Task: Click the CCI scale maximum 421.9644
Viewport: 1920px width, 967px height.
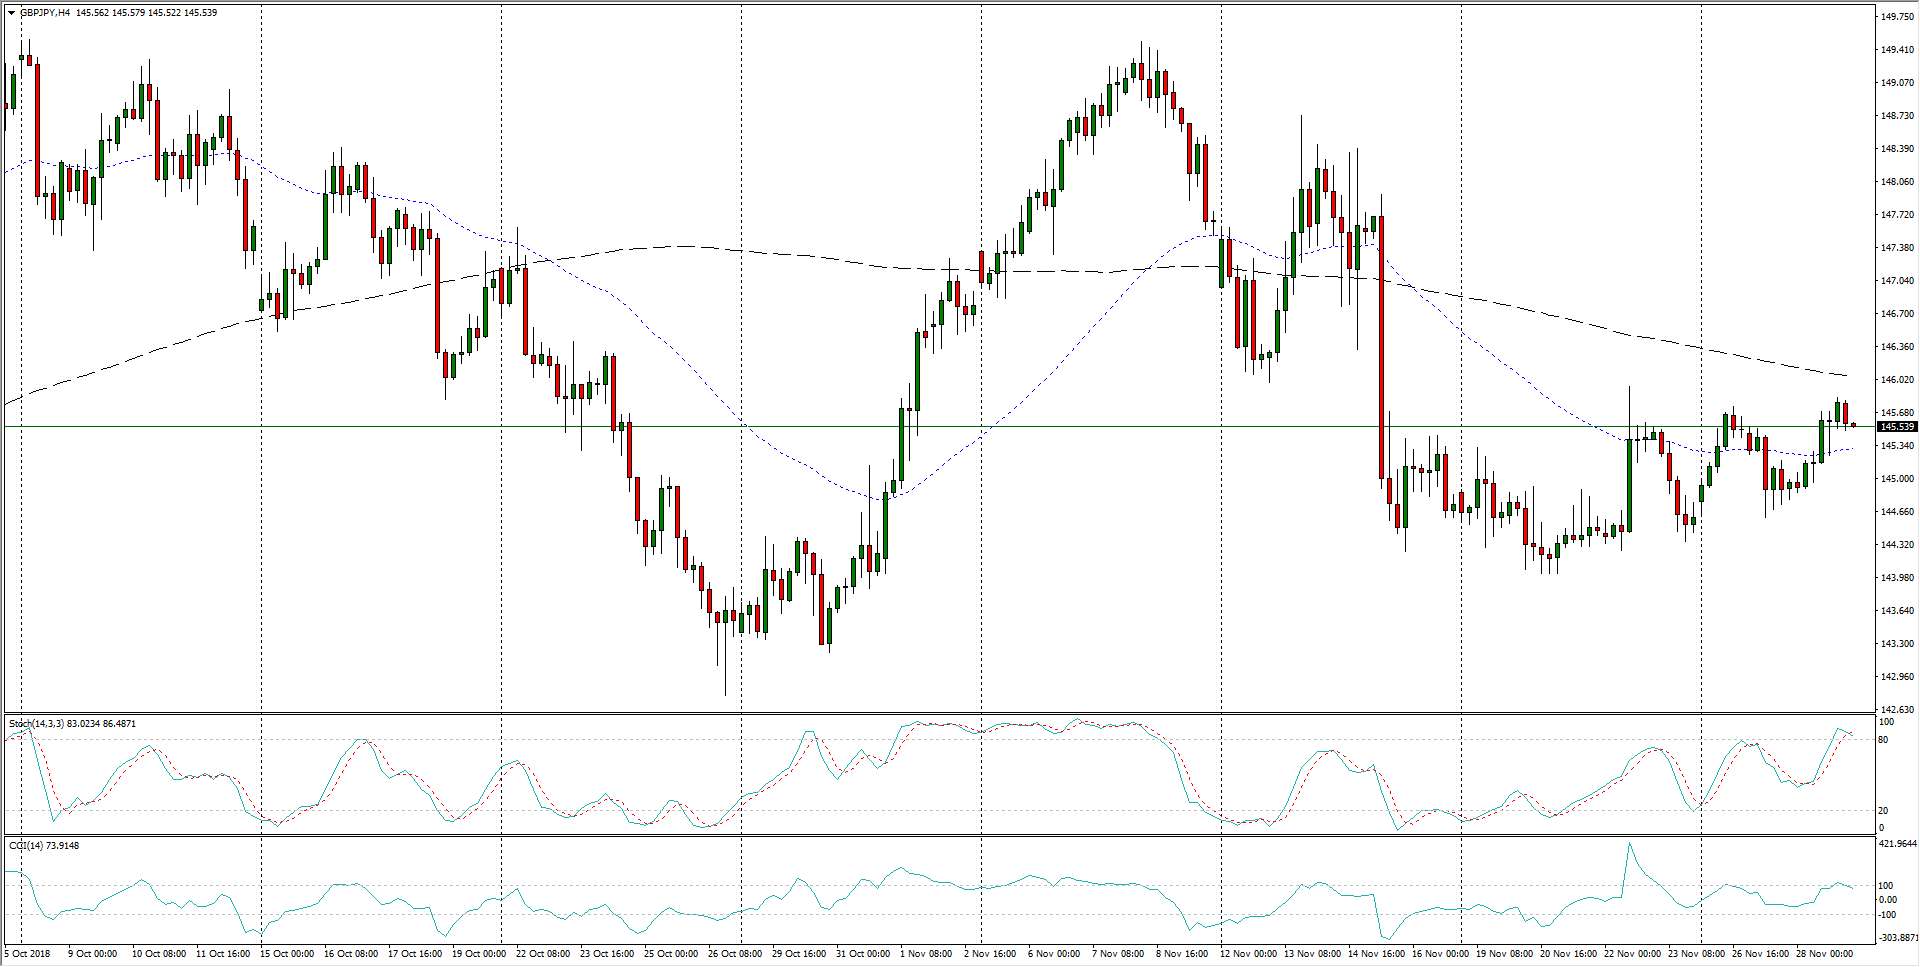Action: (x=1897, y=844)
